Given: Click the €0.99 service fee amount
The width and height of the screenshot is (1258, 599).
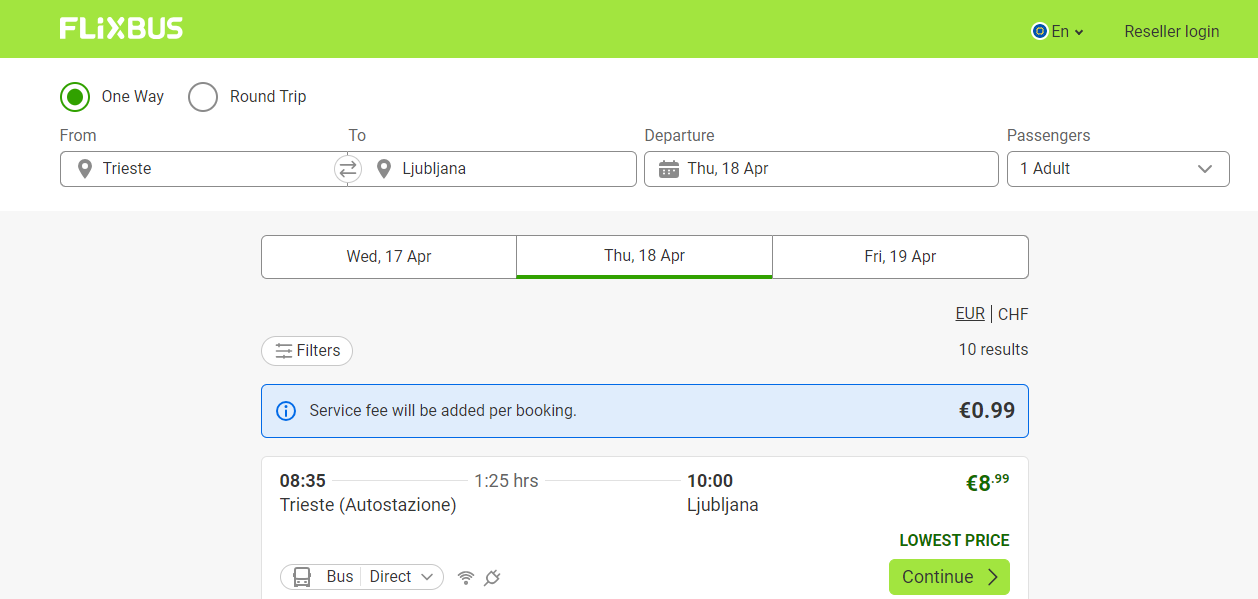Looking at the screenshot, I should (x=987, y=410).
